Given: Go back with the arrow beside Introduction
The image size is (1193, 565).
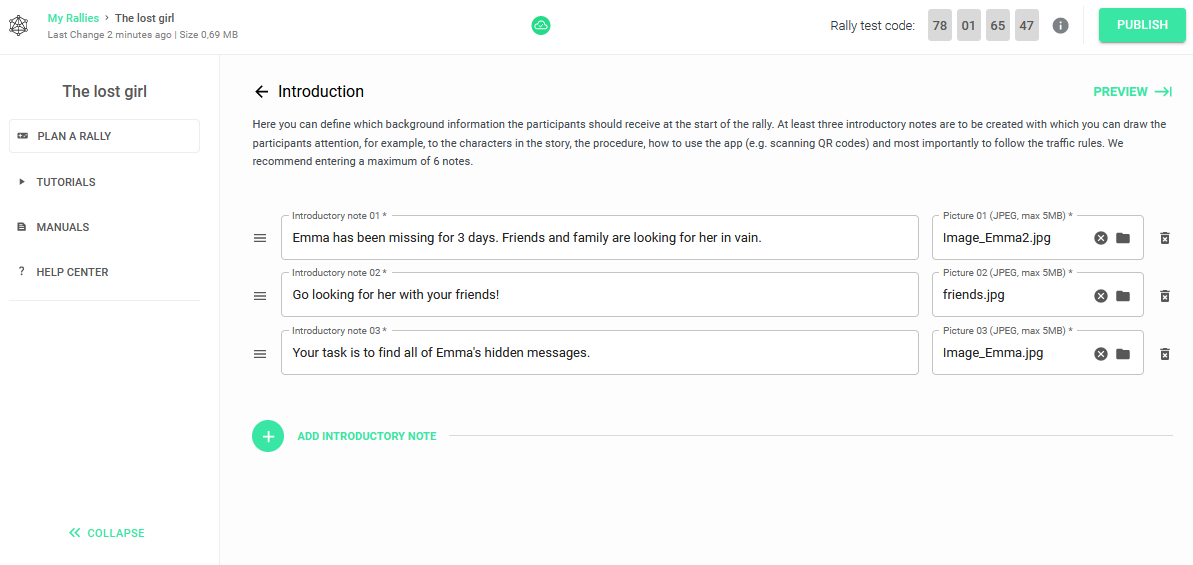Looking at the screenshot, I should [x=262, y=92].
